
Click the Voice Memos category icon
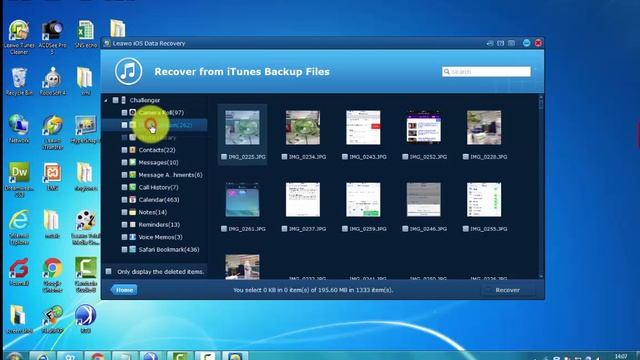(133, 237)
